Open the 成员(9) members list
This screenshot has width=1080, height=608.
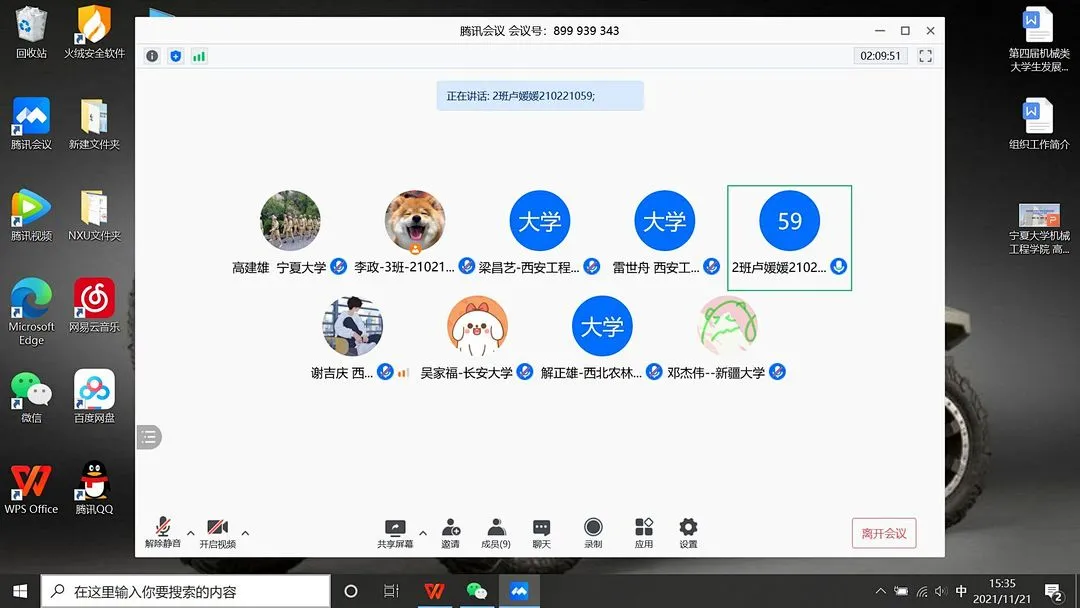point(496,533)
